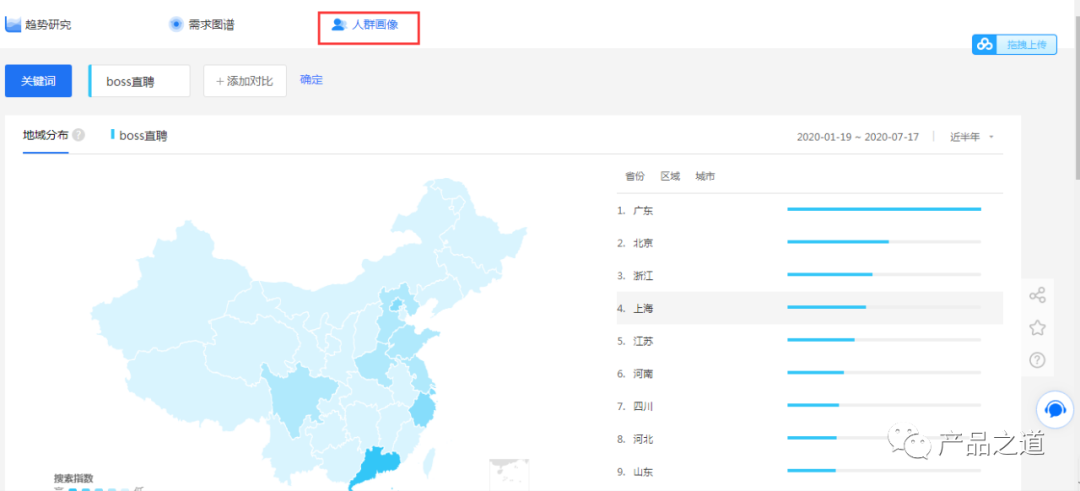Click the 山东 ranking row

tap(809, 471)
